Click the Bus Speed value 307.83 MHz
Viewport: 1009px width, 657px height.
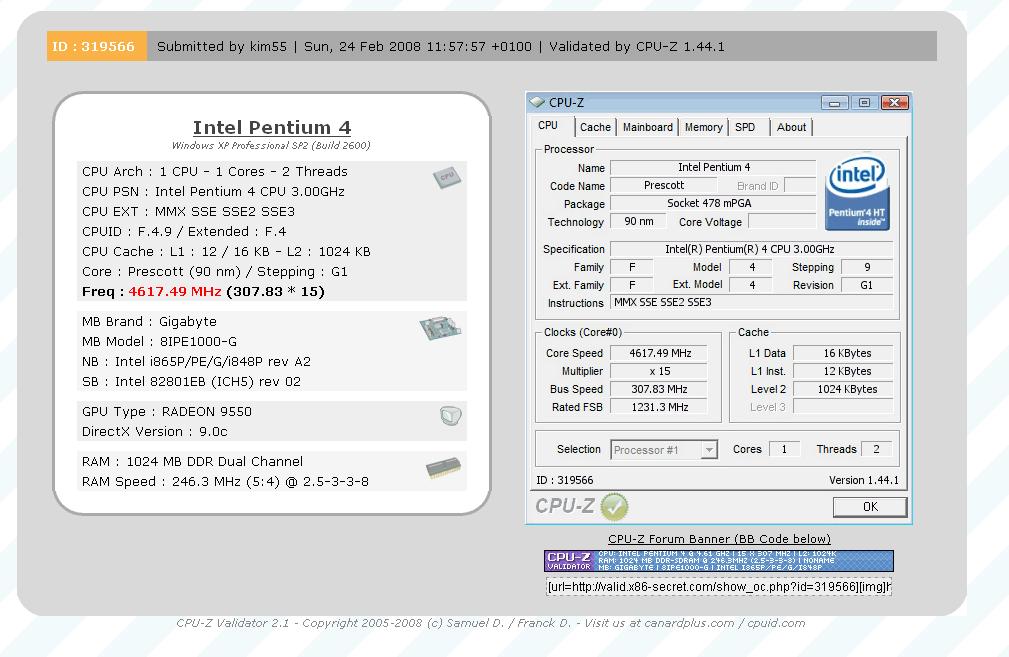tap(659, 389)
